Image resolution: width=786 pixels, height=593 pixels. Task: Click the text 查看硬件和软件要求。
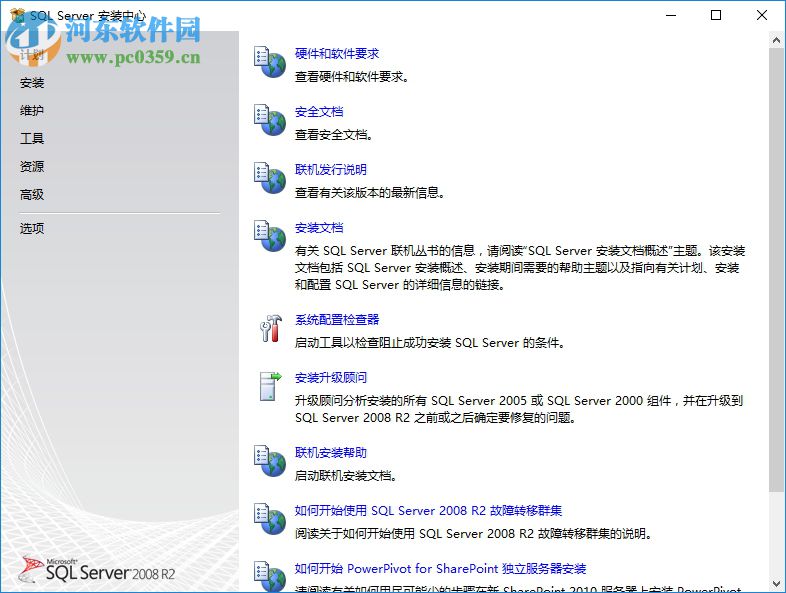pyautogui.click(x=352, y=77)
